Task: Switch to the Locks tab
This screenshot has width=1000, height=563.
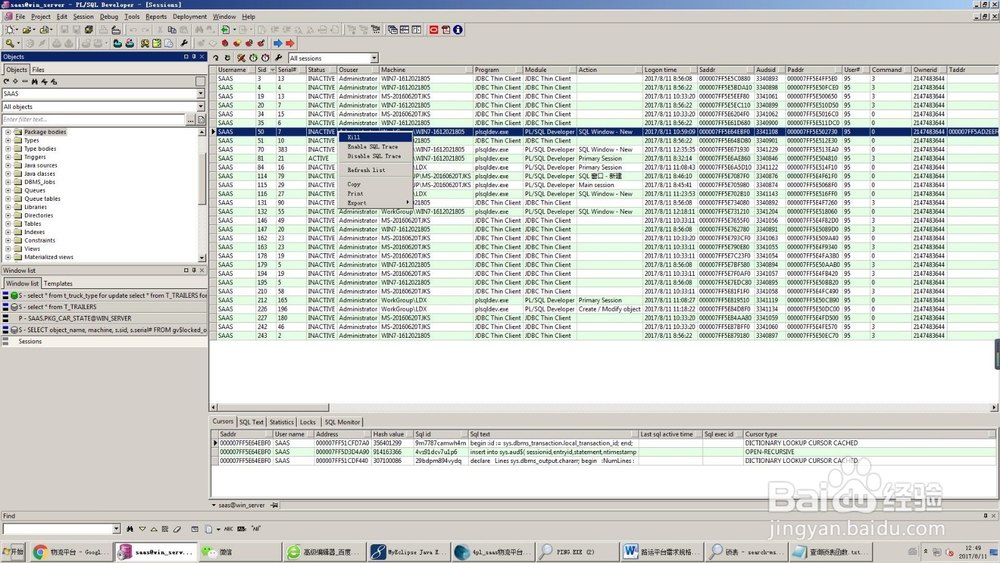Action: (x=308, y=422)
